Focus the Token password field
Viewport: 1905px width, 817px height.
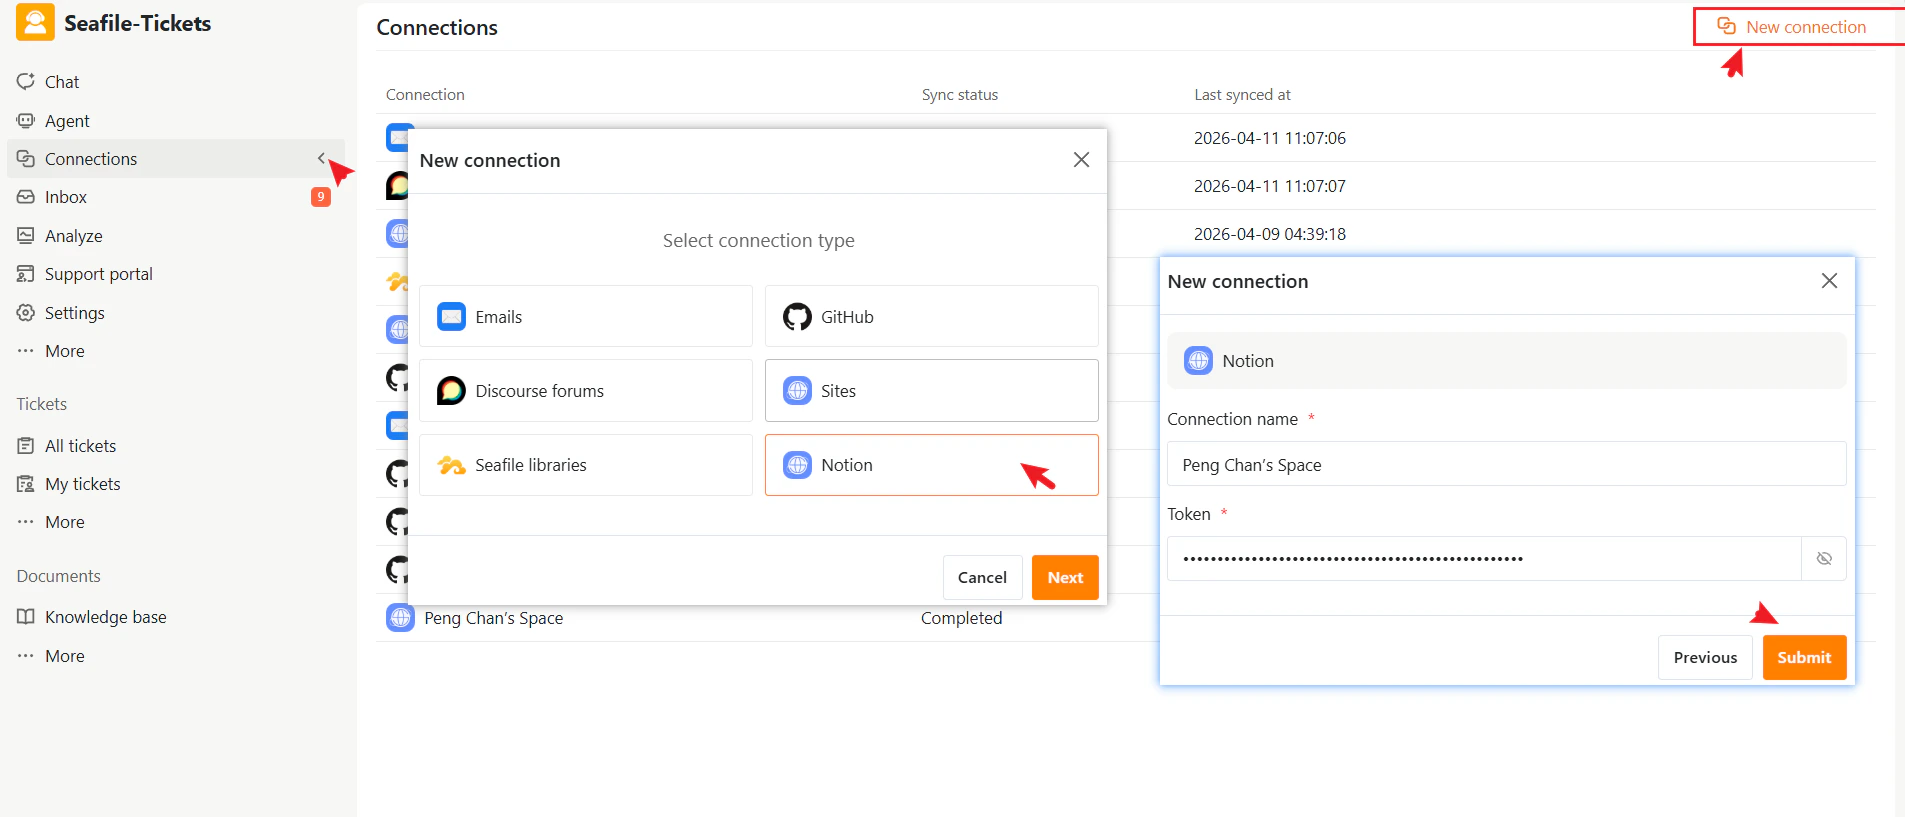click(1484, 558)
